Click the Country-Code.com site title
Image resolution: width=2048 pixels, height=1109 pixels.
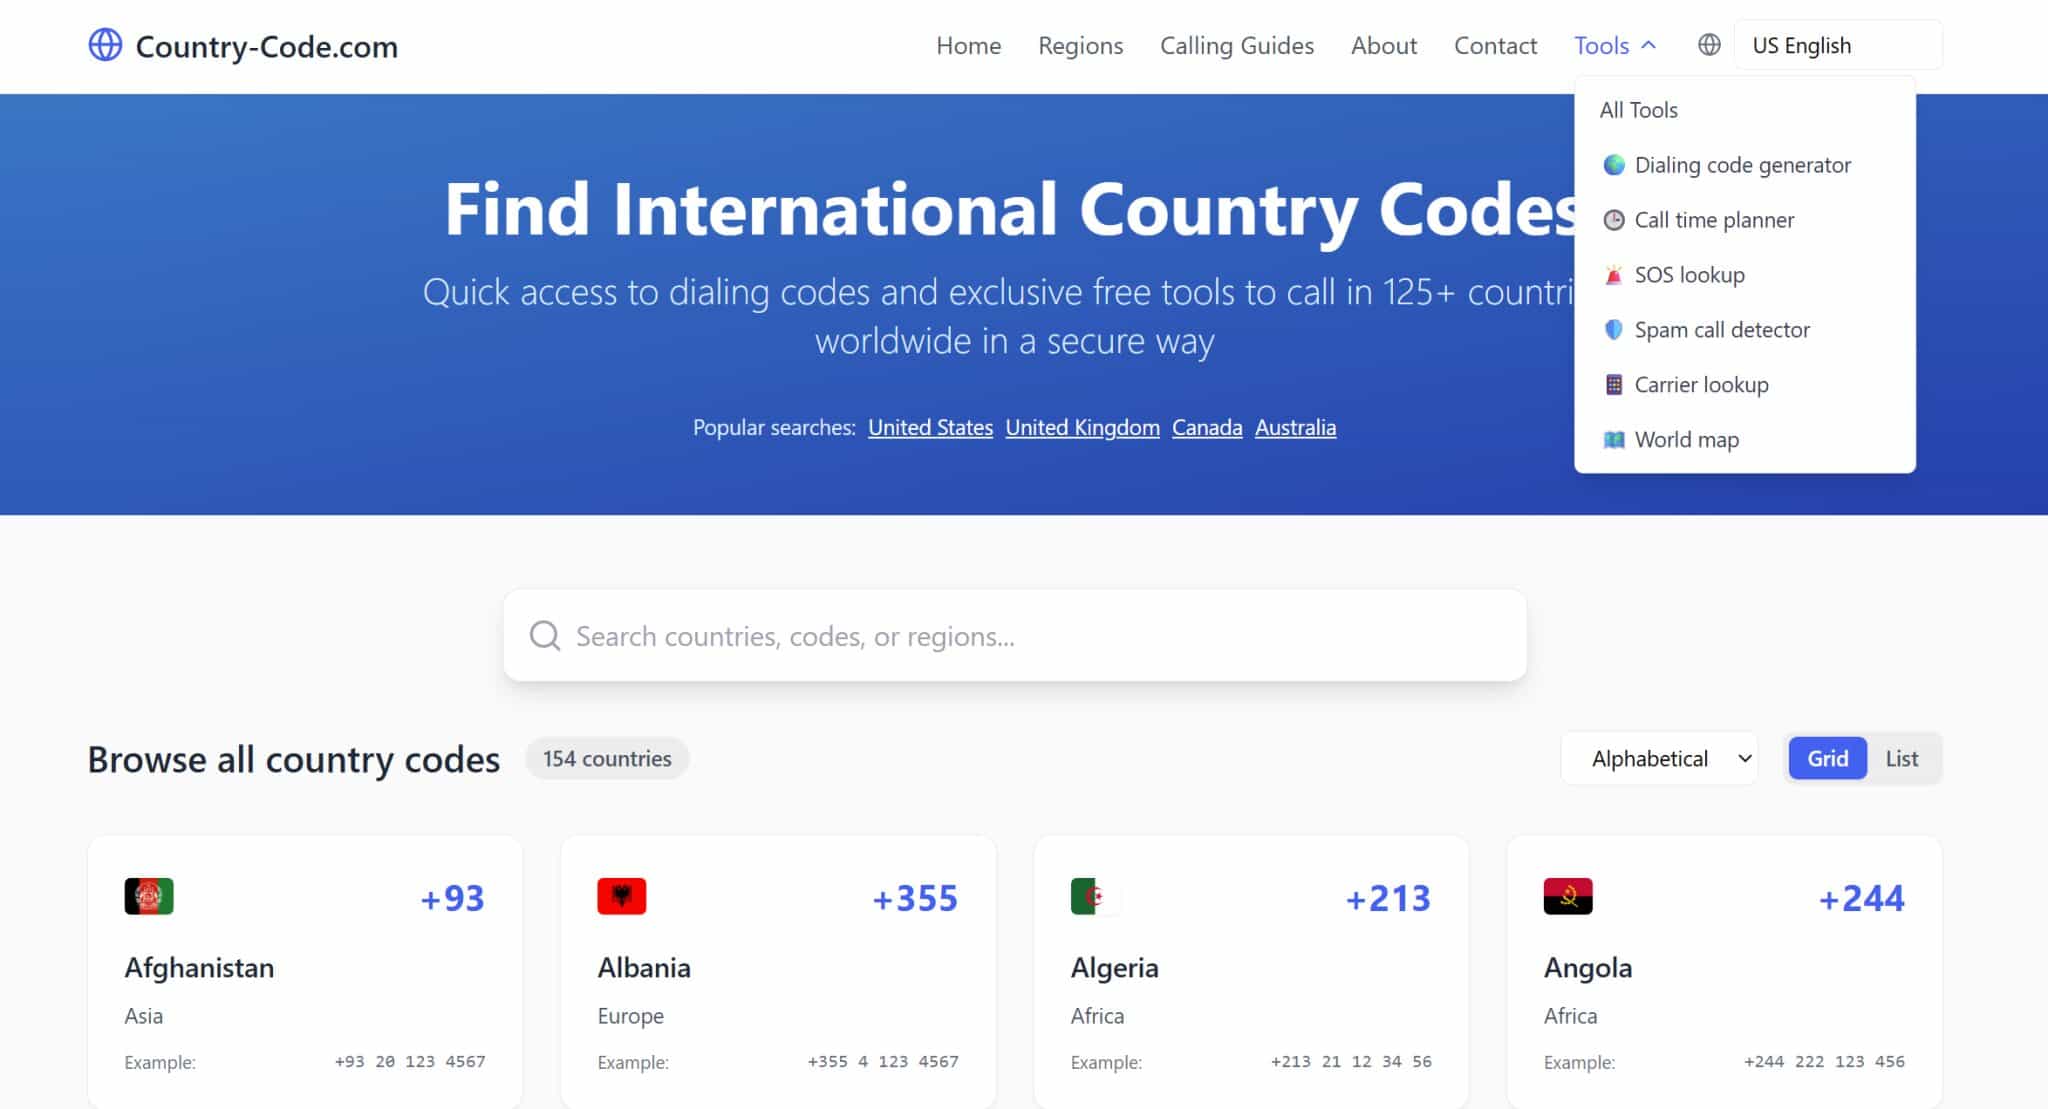266,47
